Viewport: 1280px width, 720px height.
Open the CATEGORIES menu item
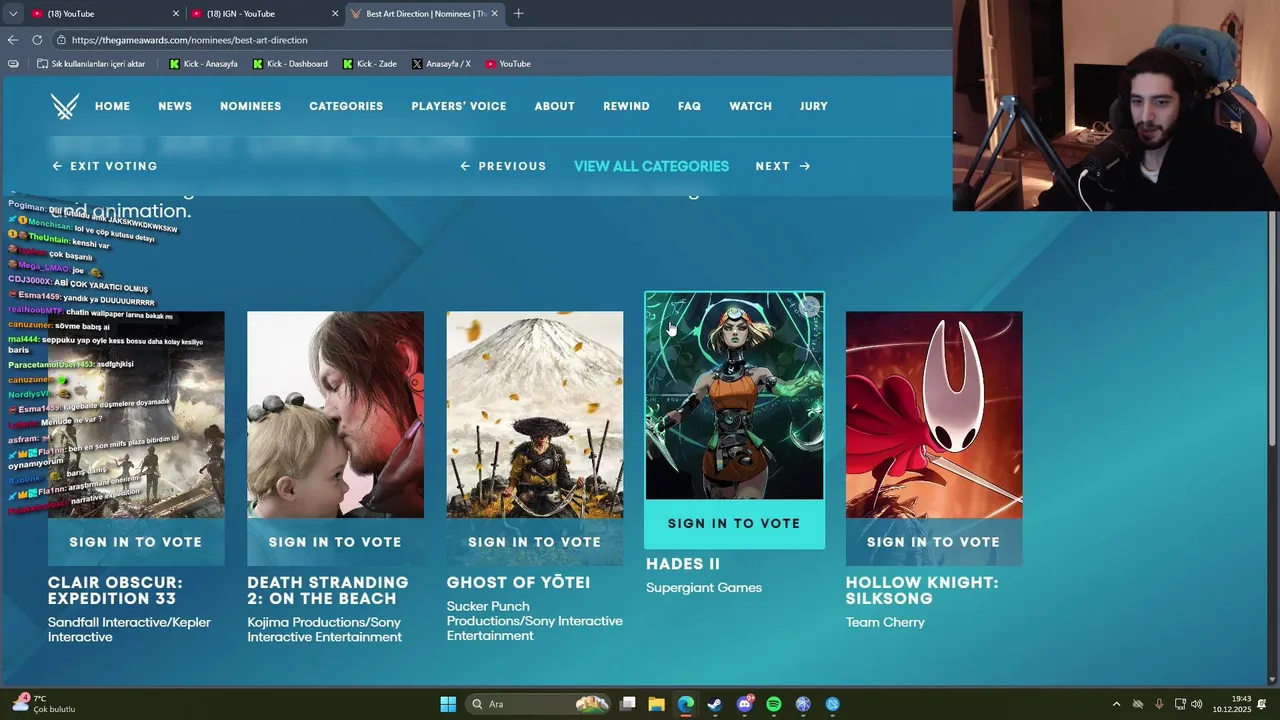point(346,106)
